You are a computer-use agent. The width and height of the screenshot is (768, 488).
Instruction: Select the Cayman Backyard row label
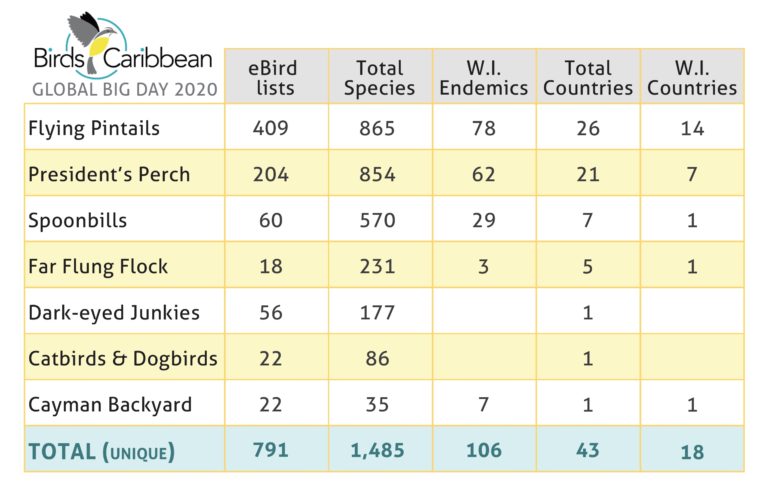110,404
